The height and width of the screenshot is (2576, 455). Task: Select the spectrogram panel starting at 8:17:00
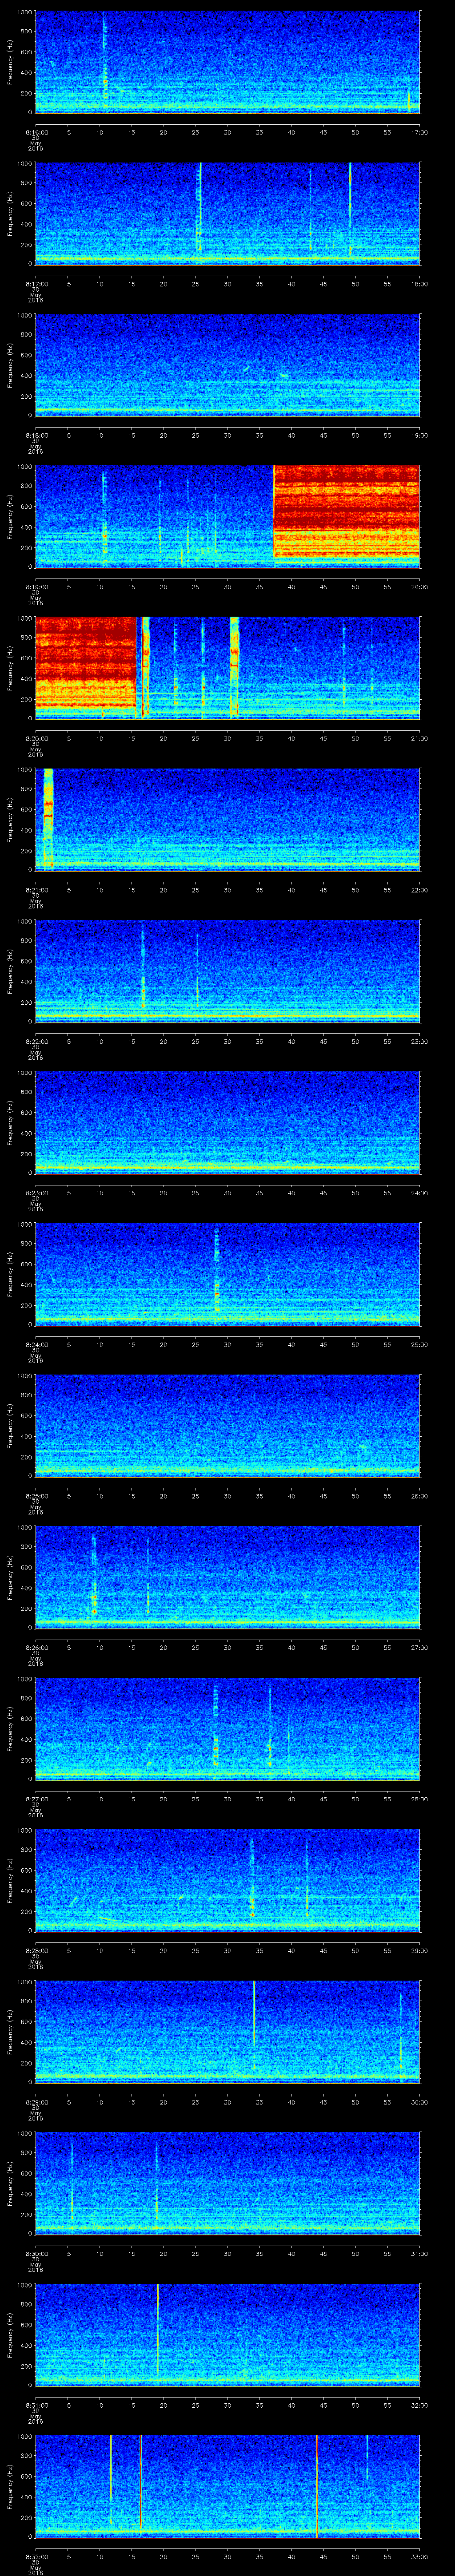(227, 213)
